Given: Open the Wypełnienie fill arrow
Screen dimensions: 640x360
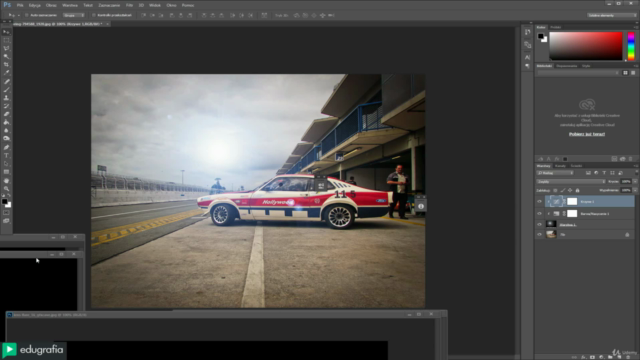Looking at the screenshot, I should (x=635, y=190).
